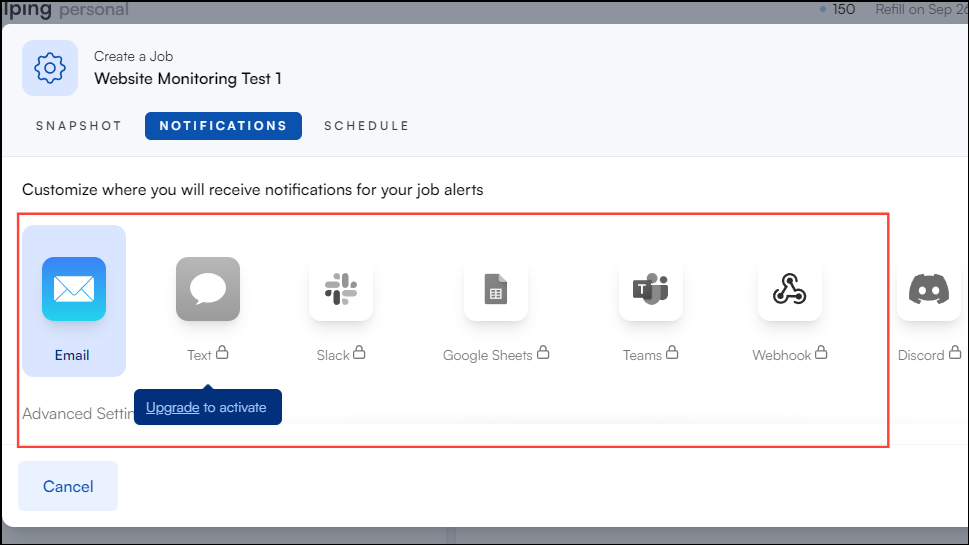Image resolution: width=969 pixels, height=545 pixels.
Task: Click the Webhook label text
Action: [x=781, y=355]
